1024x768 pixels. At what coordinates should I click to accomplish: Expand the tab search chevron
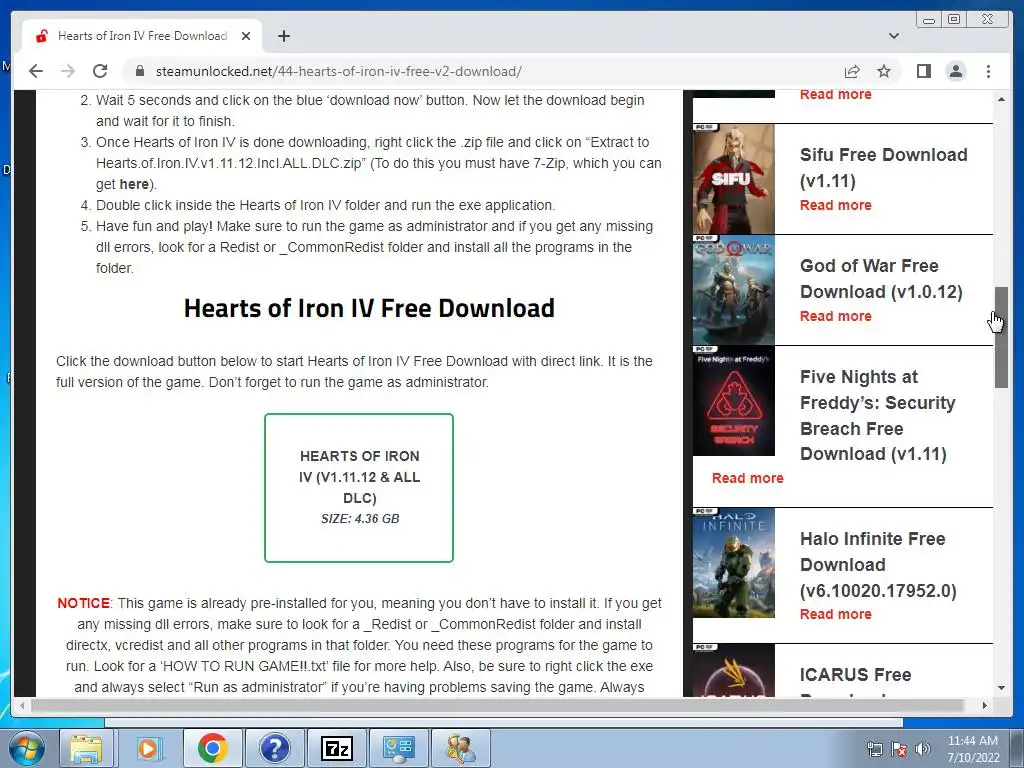pos(893,36)
